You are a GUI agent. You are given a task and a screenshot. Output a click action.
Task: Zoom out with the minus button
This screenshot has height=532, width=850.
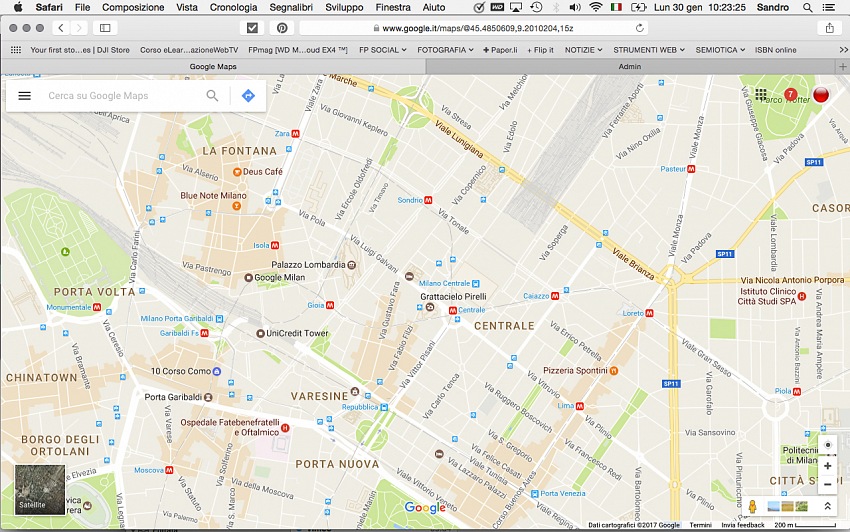pyautogui.click(x=828, y=484)
